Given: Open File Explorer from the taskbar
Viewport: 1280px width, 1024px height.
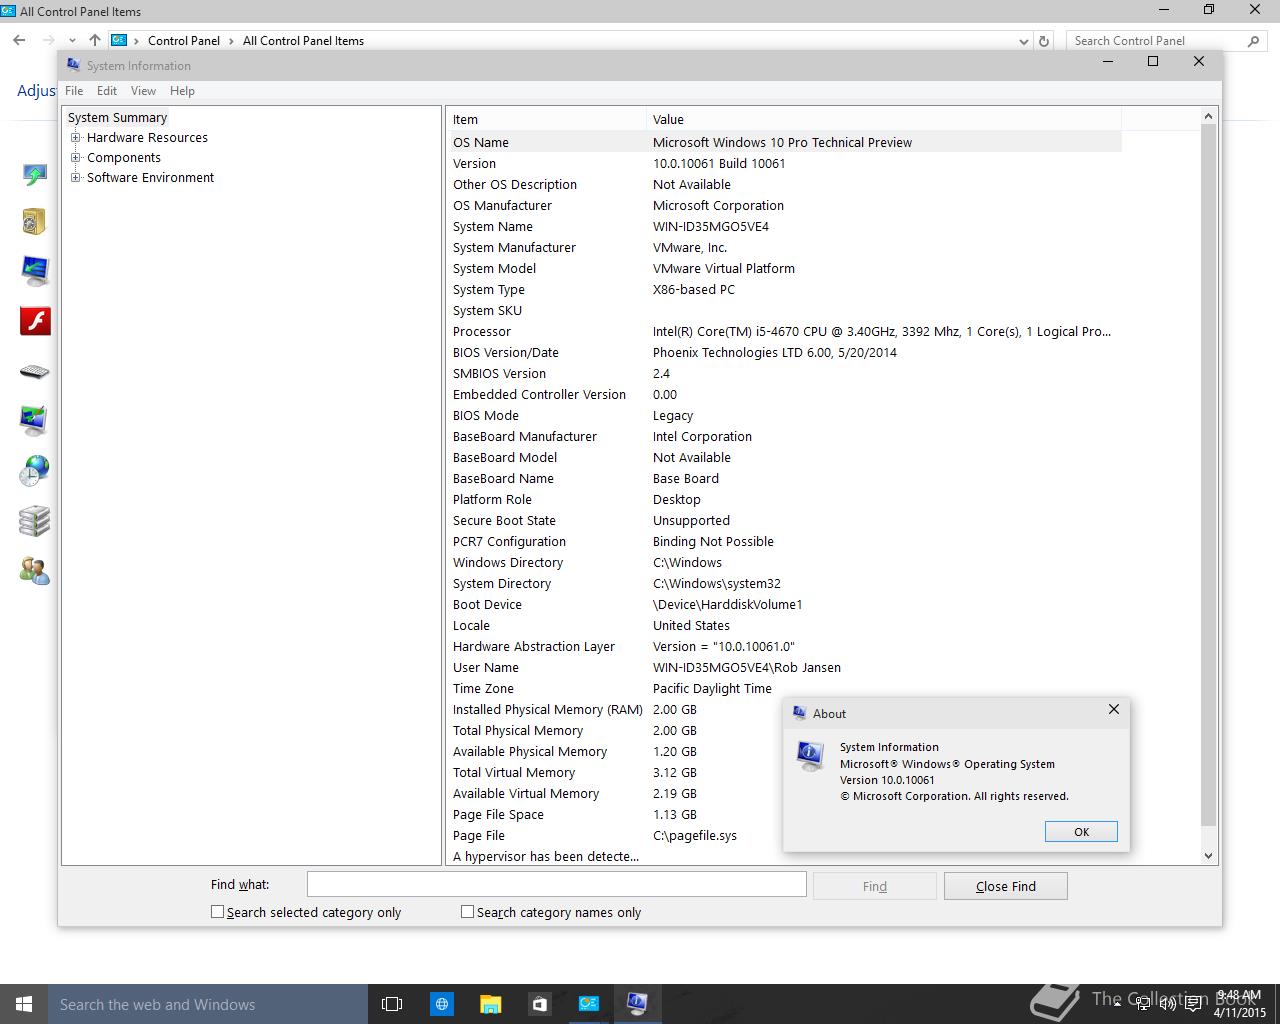Looking at the screenshot, I should click(x=490, y=1004).
